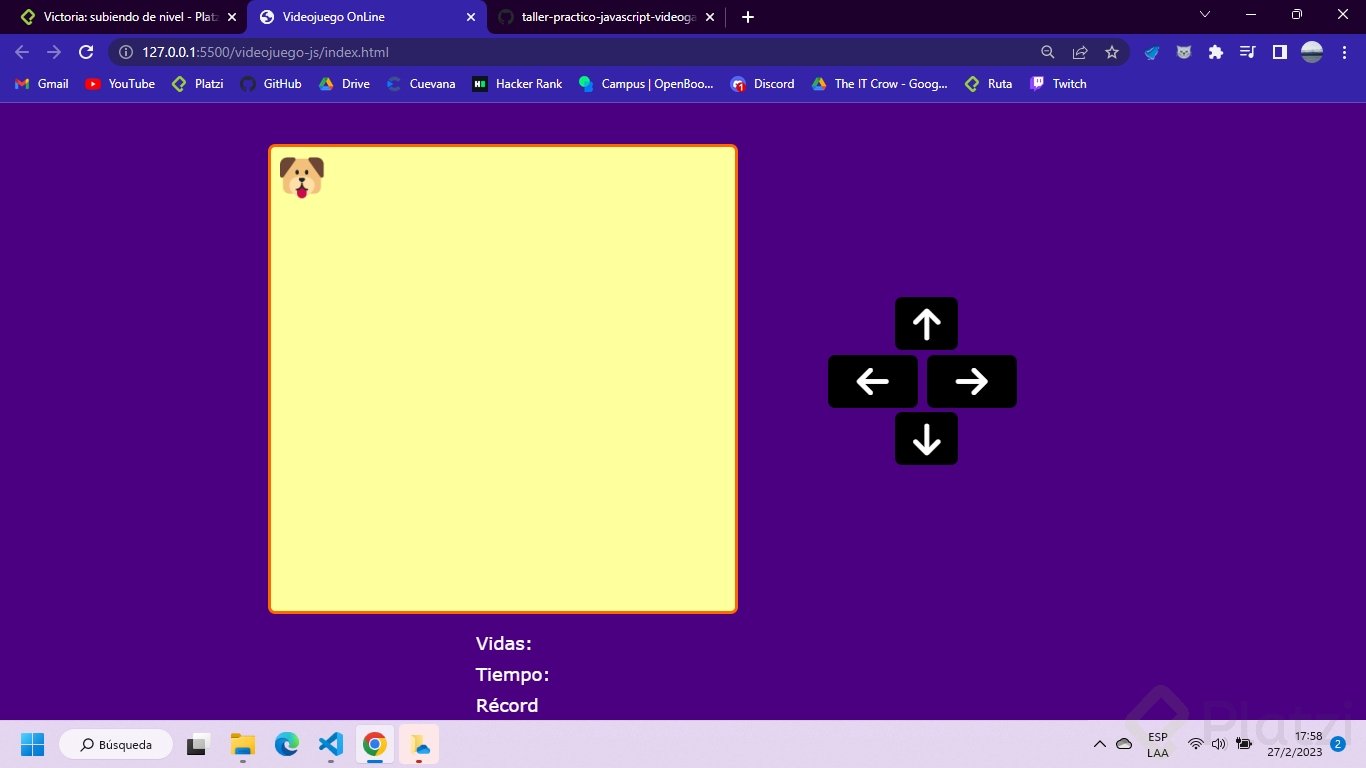Click the blue bird extension icon

tap(1152, 52)
